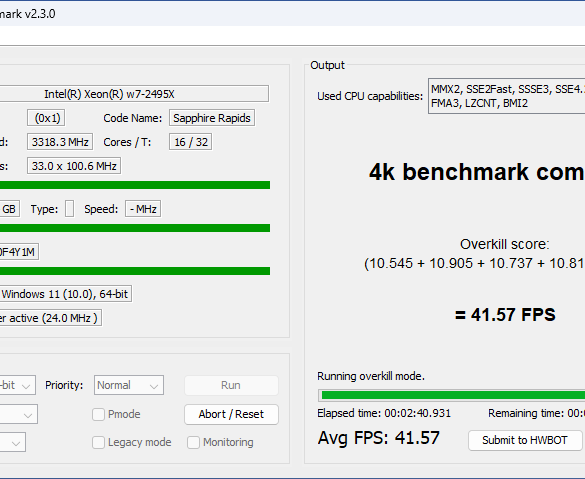Image resolution: width=585 pixels, height=479 pixels.
Task: Click the Used CPU capabilities text box
Action: click(507, 96)
